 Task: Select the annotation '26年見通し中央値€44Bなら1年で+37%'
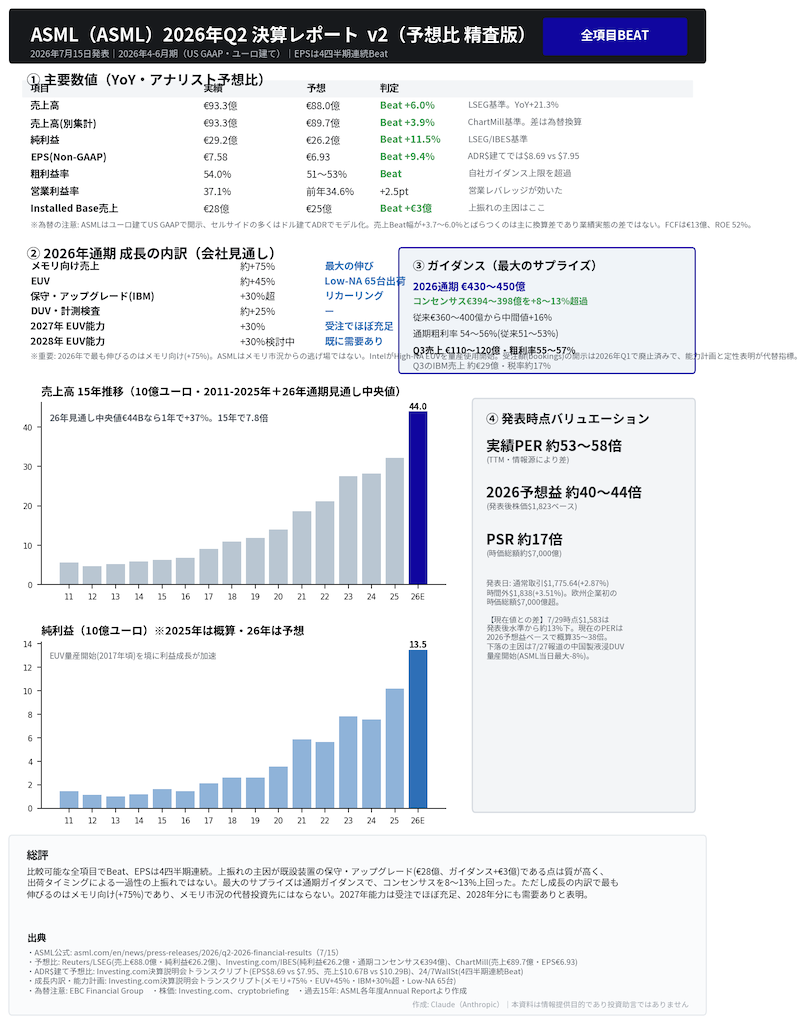coord(132,418)
